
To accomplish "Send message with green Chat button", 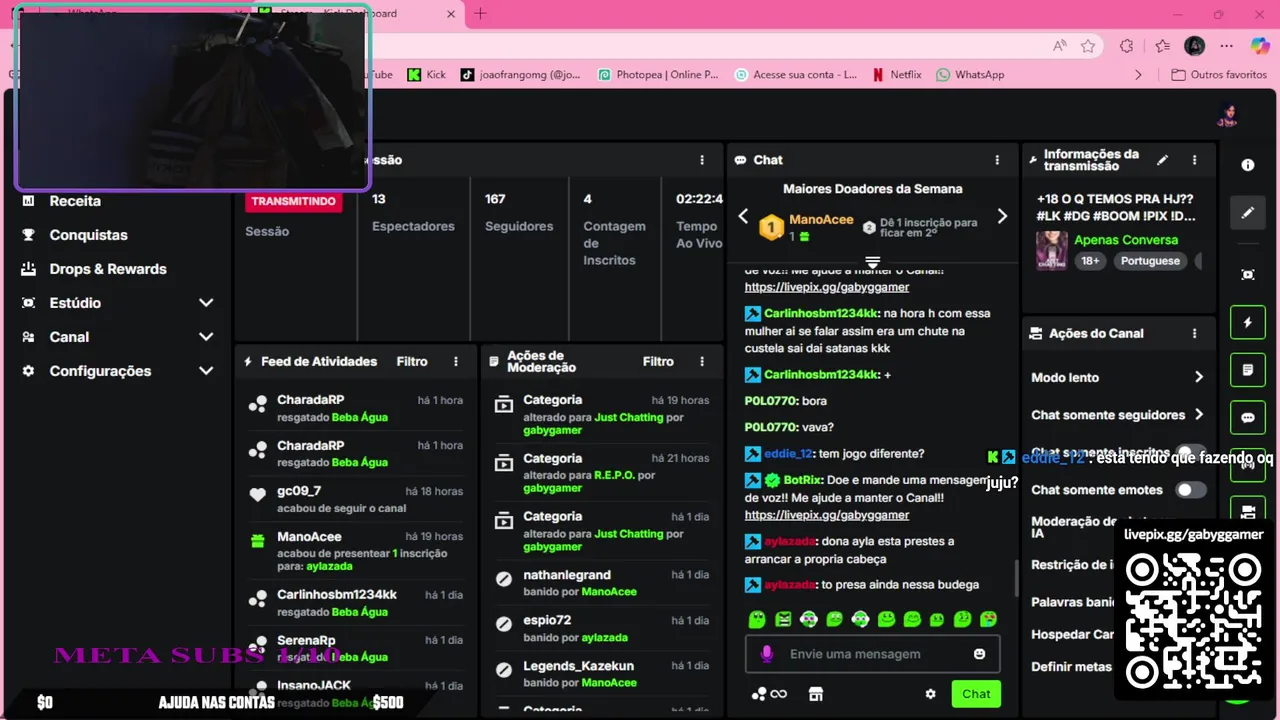I will [976, 694].
